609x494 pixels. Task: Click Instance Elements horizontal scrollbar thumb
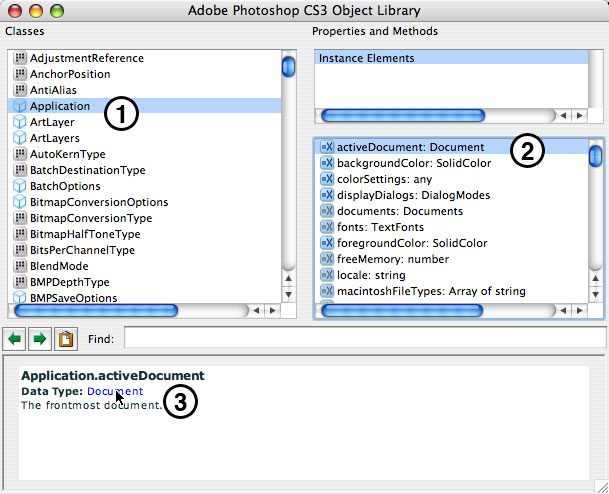[403, 115]
